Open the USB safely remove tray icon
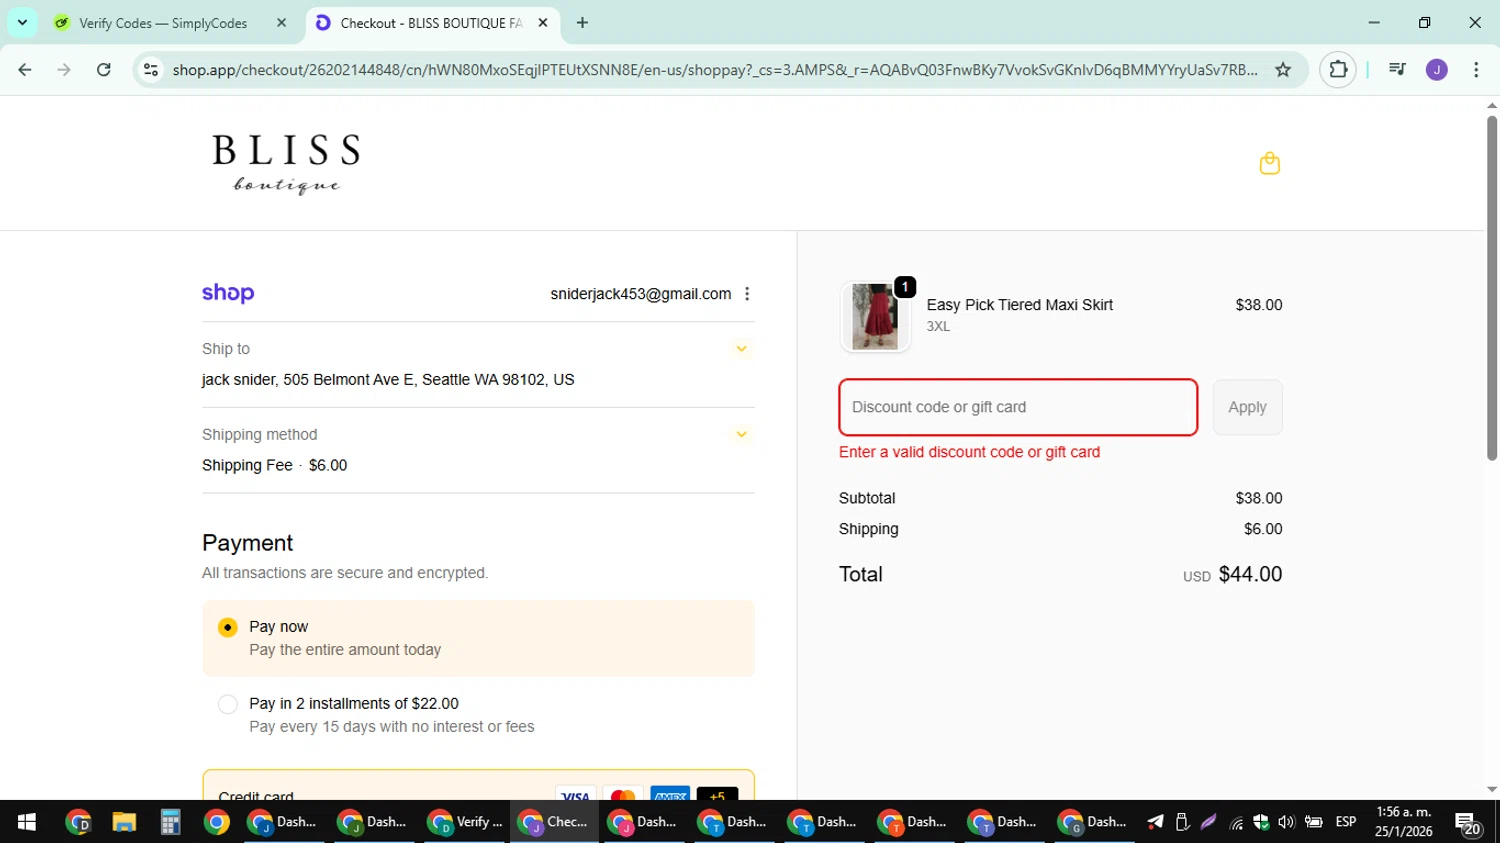 [x=1182, y=822]
